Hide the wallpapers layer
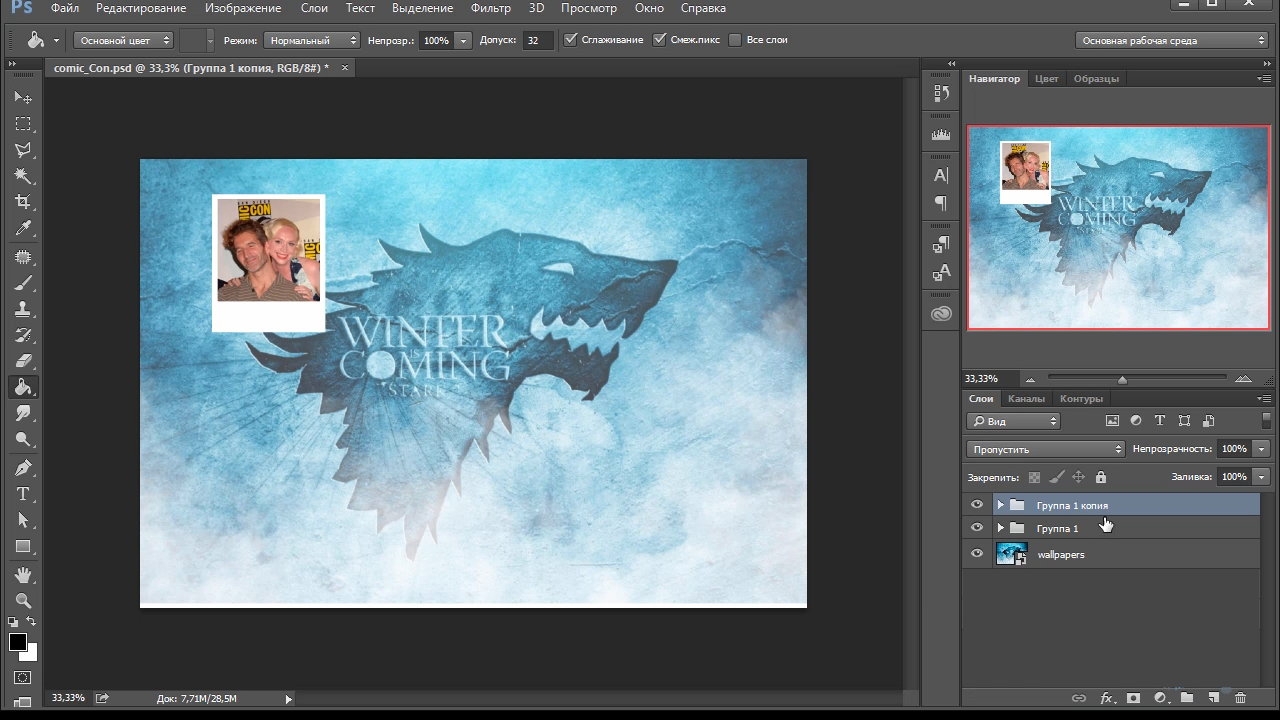 (x=977, y=554)
